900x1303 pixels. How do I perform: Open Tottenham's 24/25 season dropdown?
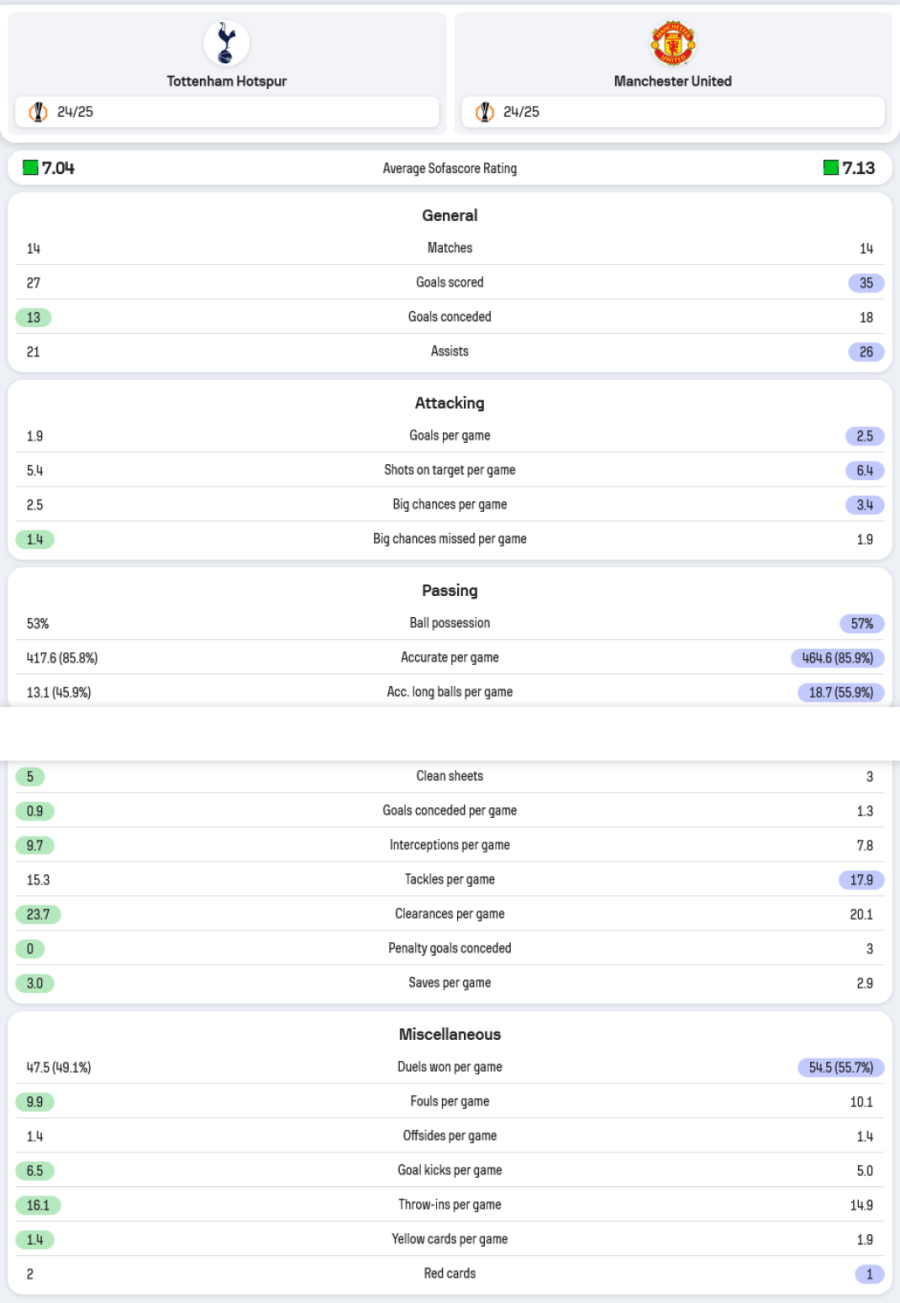pos(226,112)
